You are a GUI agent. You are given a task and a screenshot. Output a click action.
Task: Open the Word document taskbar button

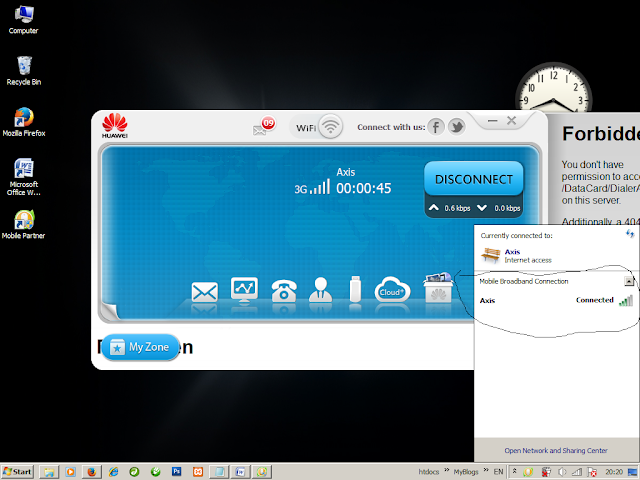[240, 472]
